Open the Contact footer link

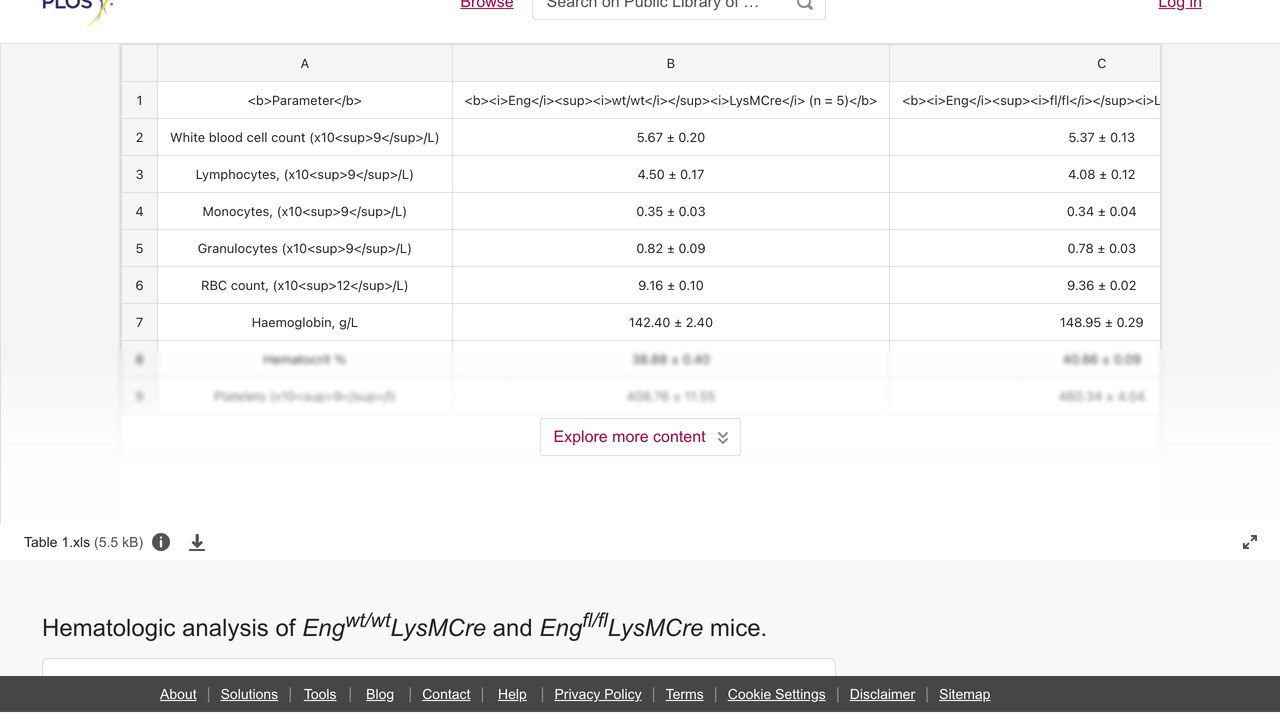pyautogui.click(x=446, y=694)
